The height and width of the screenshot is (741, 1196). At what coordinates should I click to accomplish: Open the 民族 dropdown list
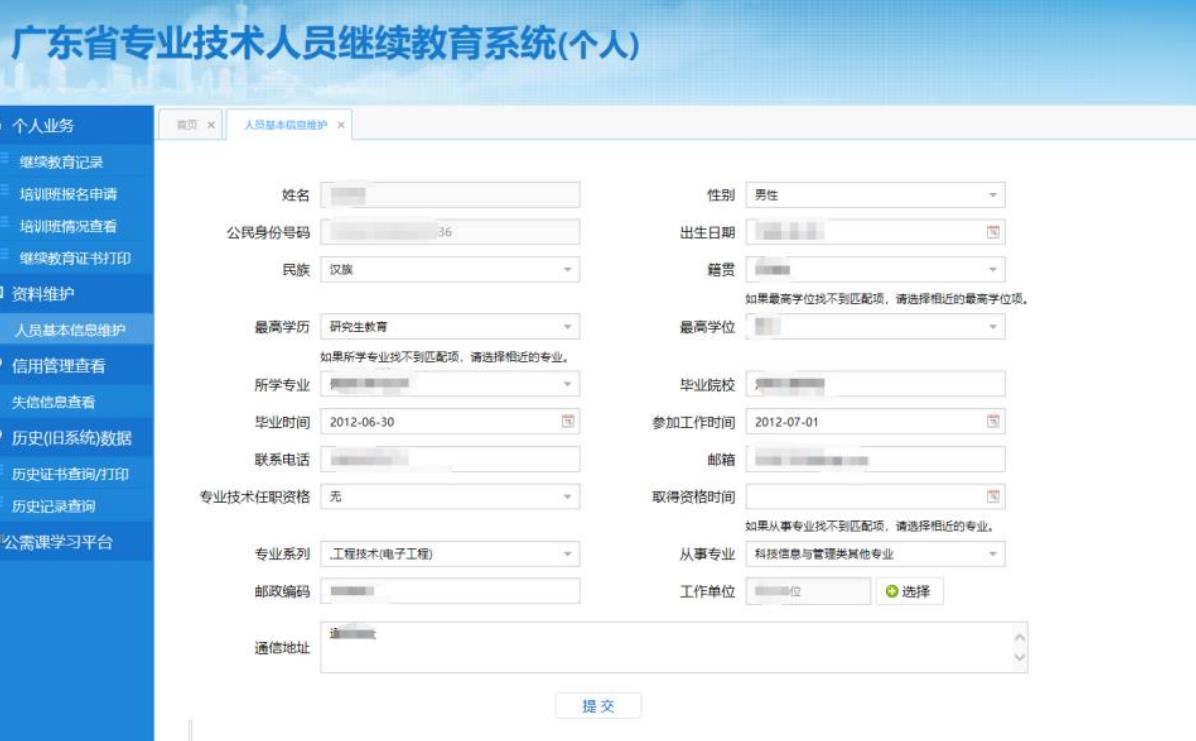567,270
